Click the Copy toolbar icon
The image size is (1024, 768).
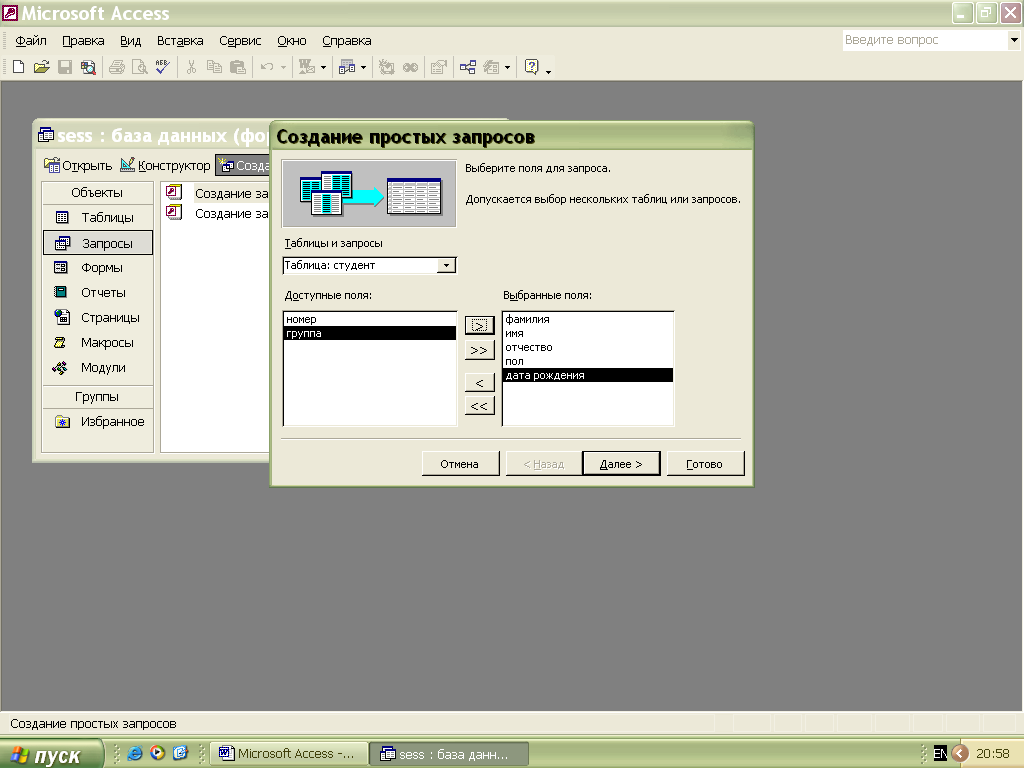[214, 67]
